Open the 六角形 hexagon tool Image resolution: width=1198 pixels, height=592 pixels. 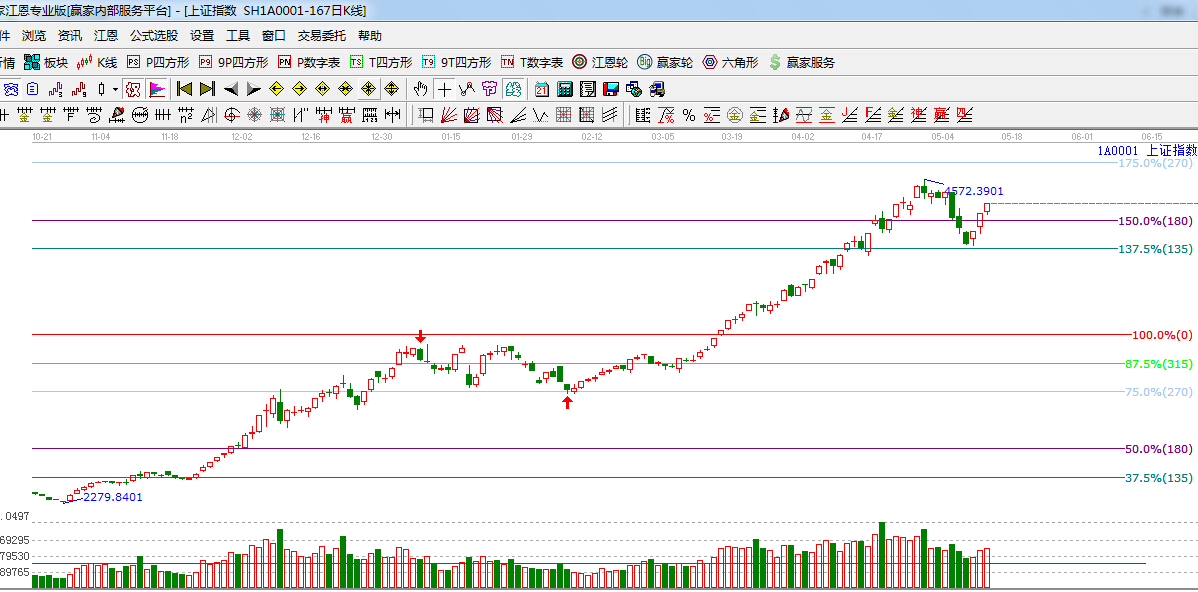click(x=730, y=62)
